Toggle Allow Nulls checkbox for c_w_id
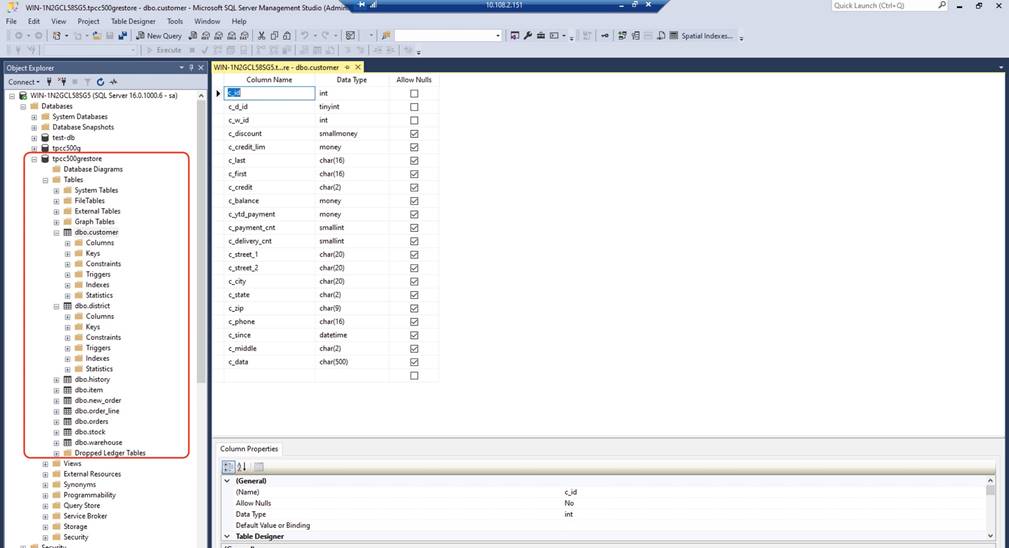 [414, 120]
